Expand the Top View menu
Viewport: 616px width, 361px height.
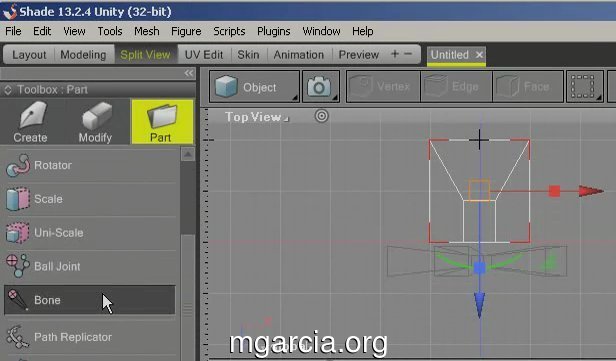pyautogui.click(x=256, y=117)
